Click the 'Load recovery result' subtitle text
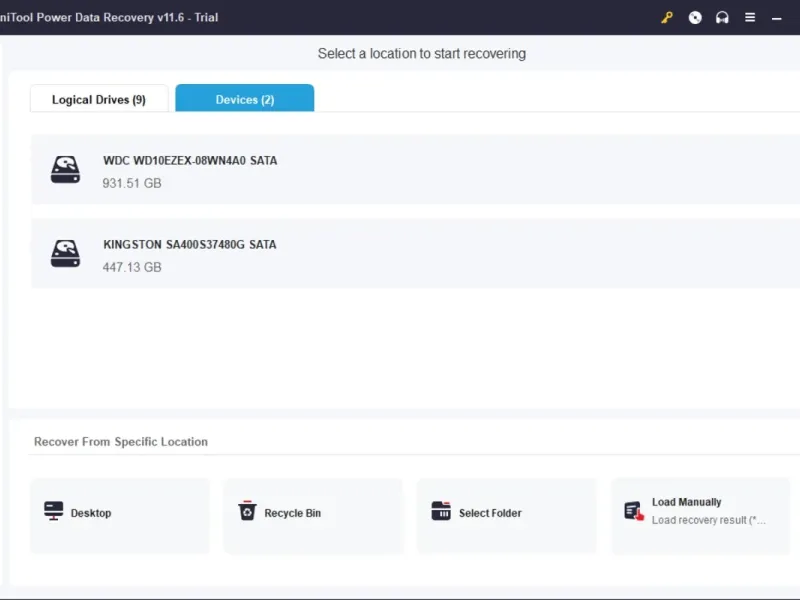The image size is (800, 600). click(x=709, y=520)
